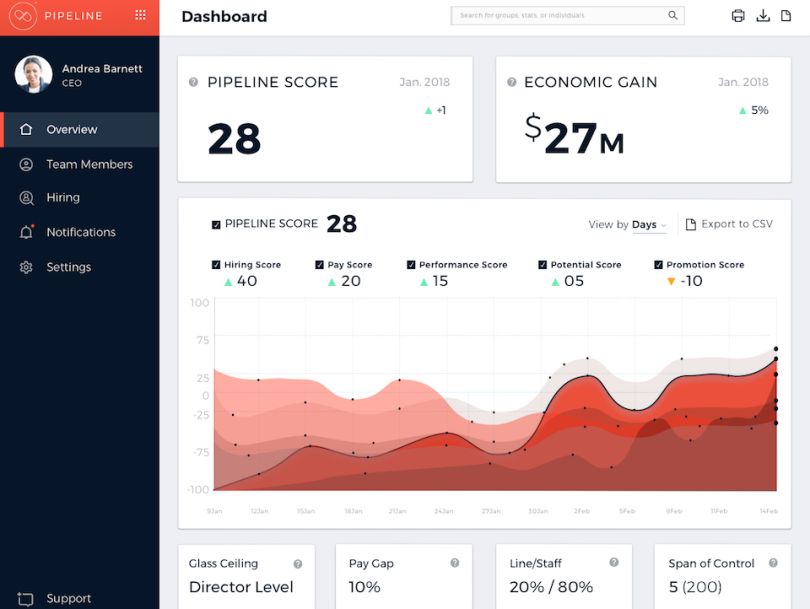Click Export to CSV
This screenshot has width=810, height=609.
click(x=729, y=224)
